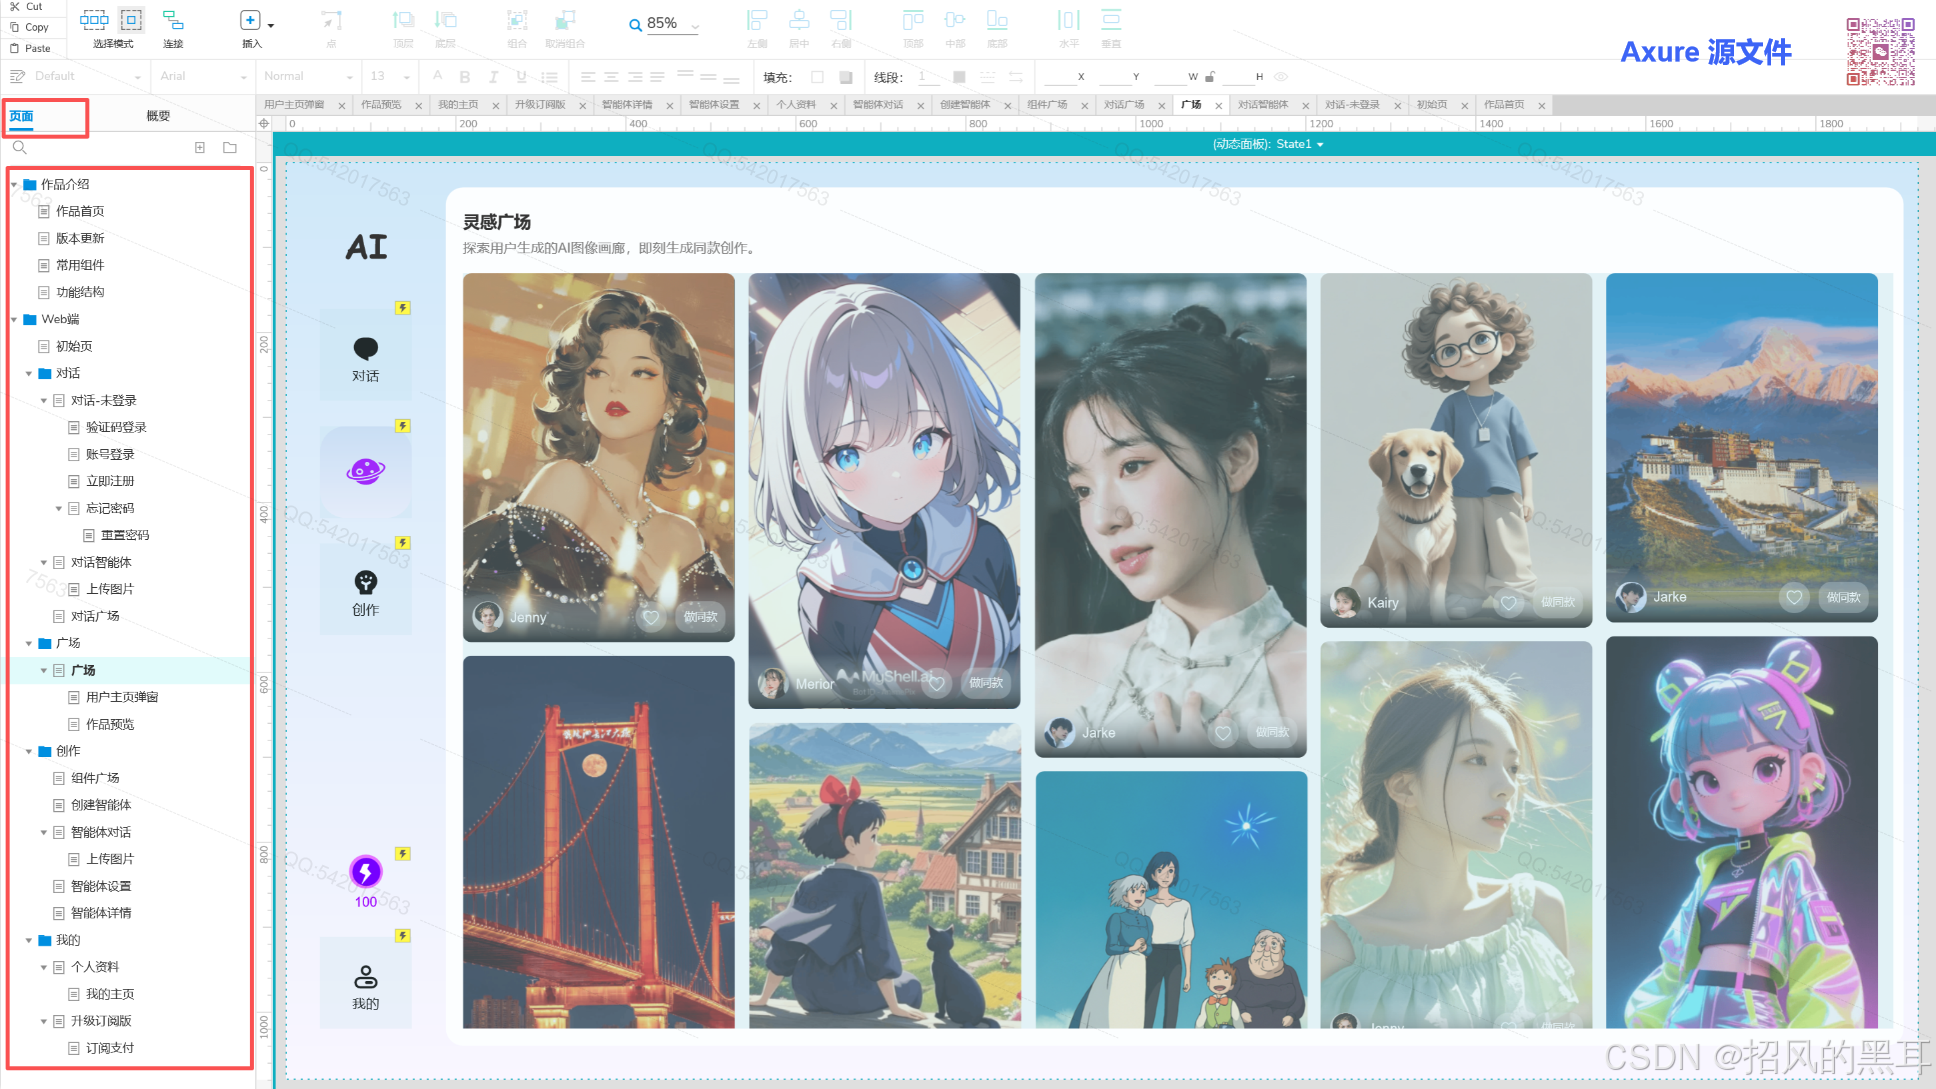Click the purple planet sidebar icon
The height and width of the screenshot is (1089, 1936).
click(366, 471)
